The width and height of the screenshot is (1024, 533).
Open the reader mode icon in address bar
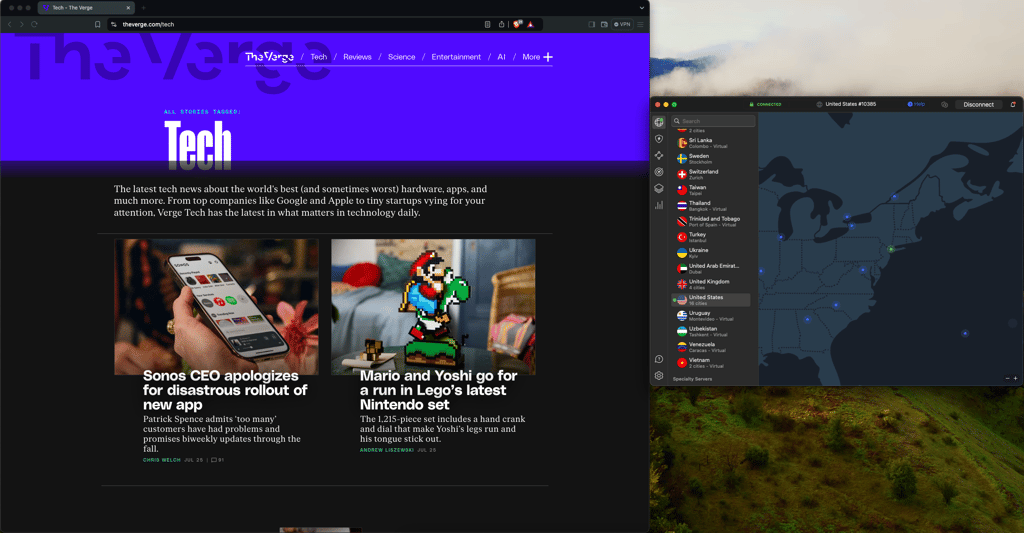487,24
